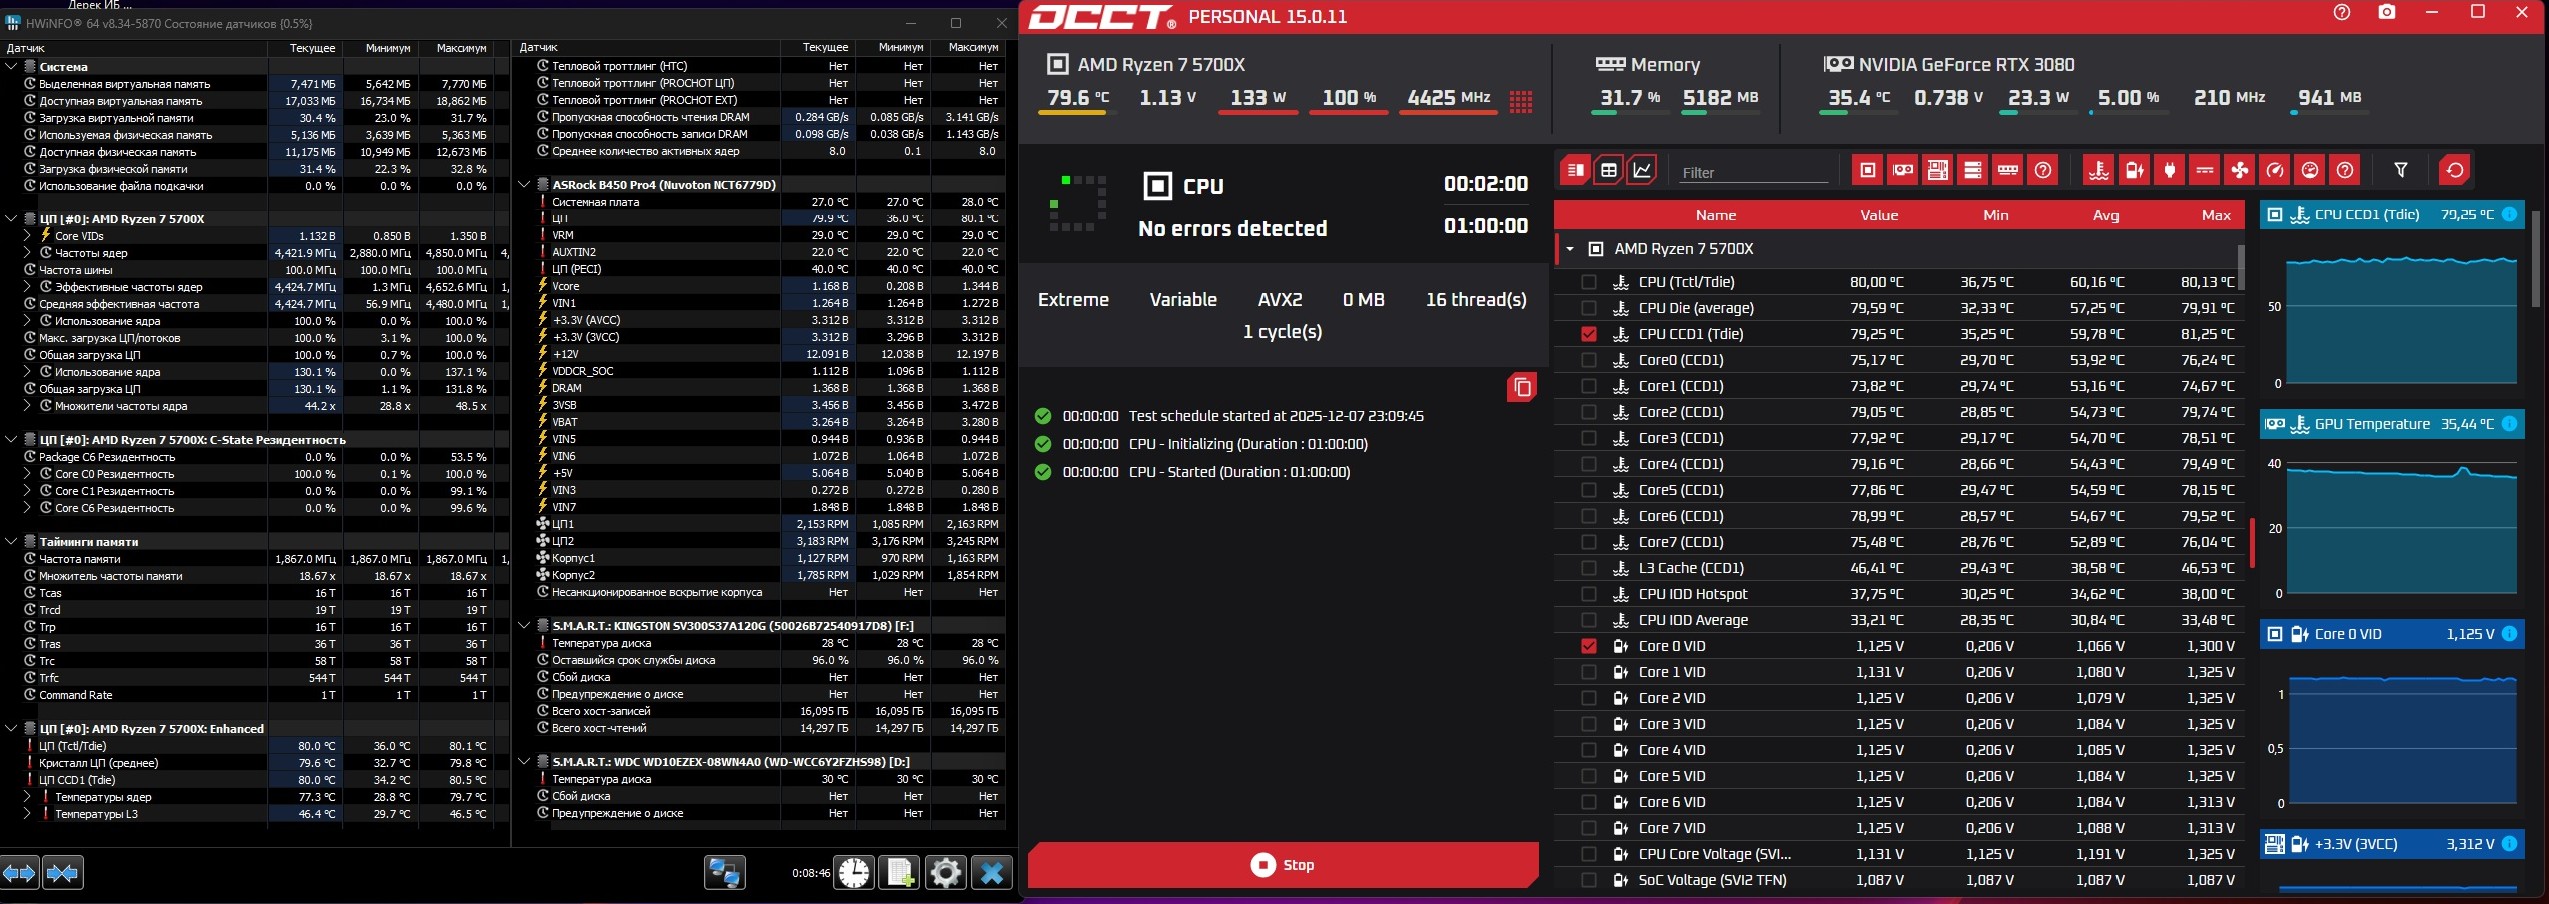Sort OCCT sensors by Name column
Viewport: 2549px width, 904px height.
pyautogui.click(x=1716, y=215)
